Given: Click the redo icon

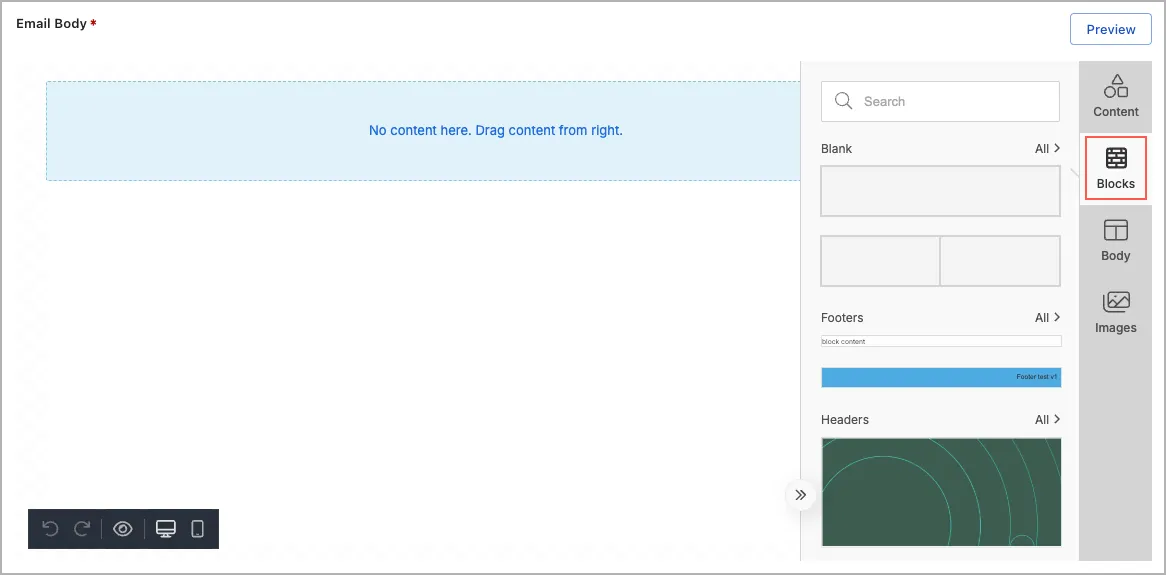Looking at the screenshot, I should pos(82,529).
